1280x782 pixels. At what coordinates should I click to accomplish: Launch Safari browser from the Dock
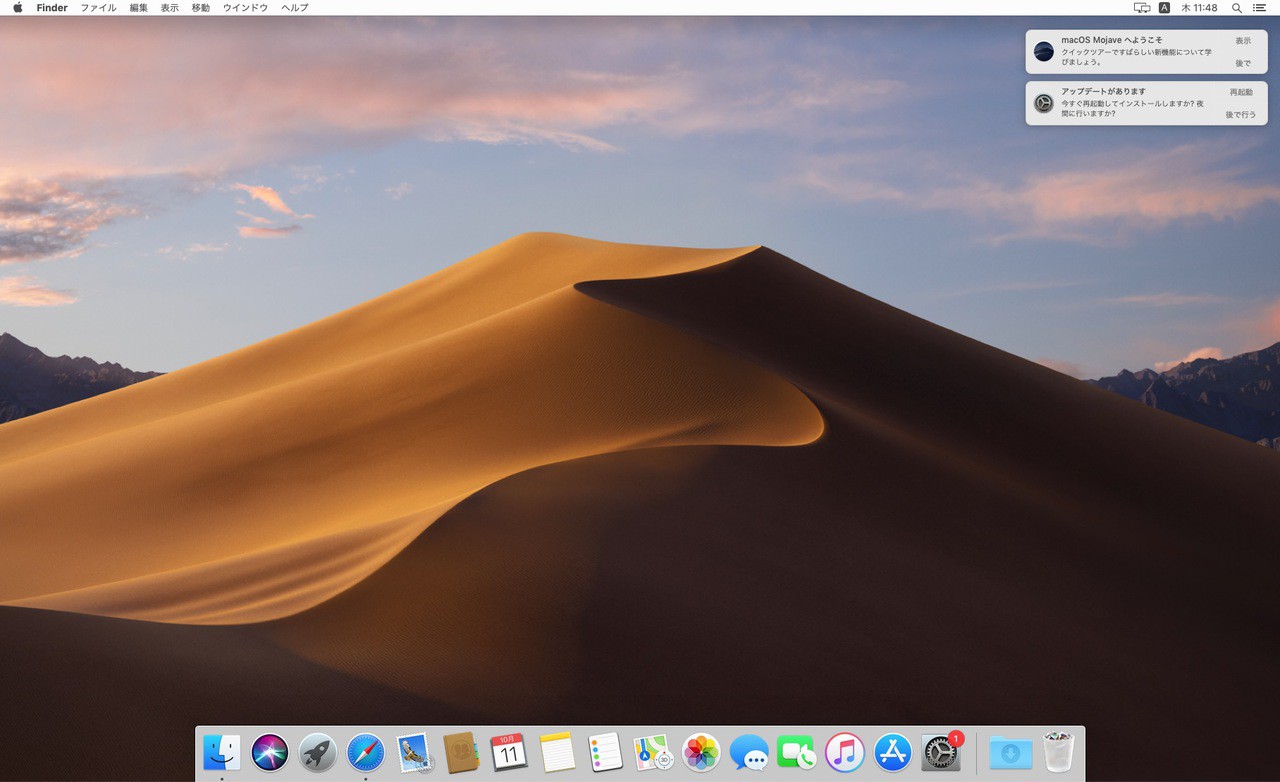[x=366, y=752]
